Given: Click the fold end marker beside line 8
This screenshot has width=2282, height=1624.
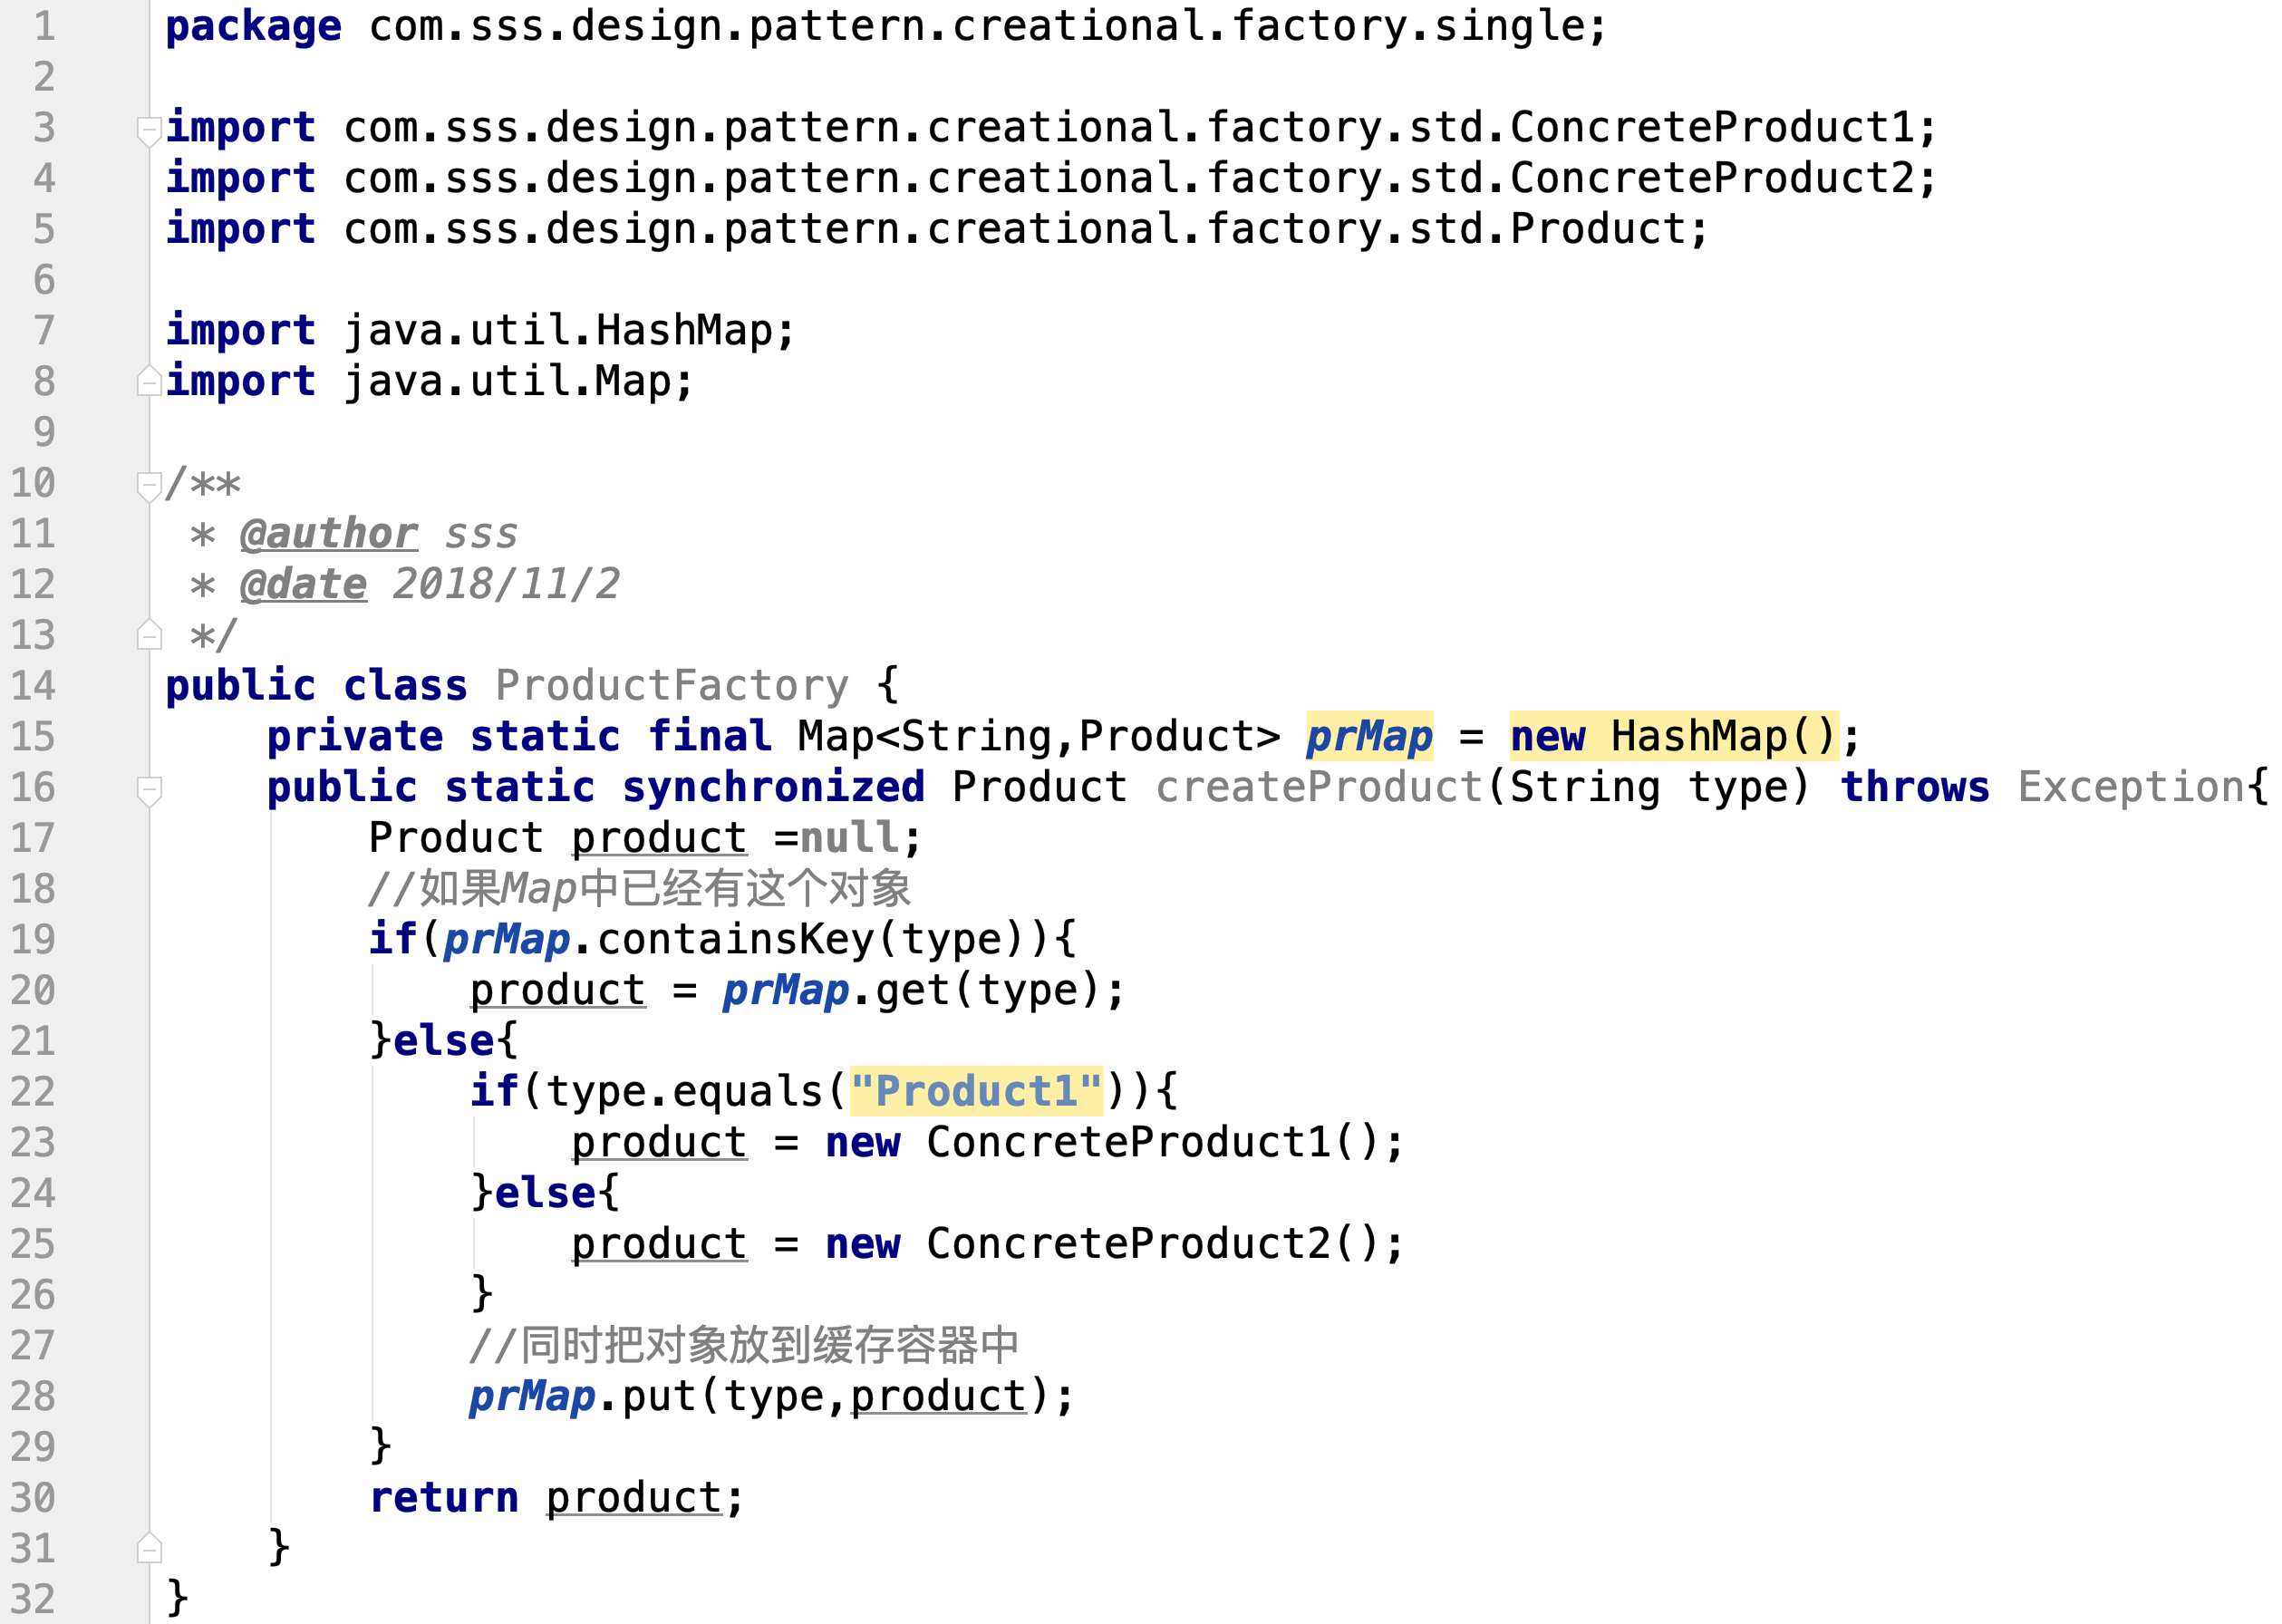Looking at the screenshot, I should tap(149, 381).
